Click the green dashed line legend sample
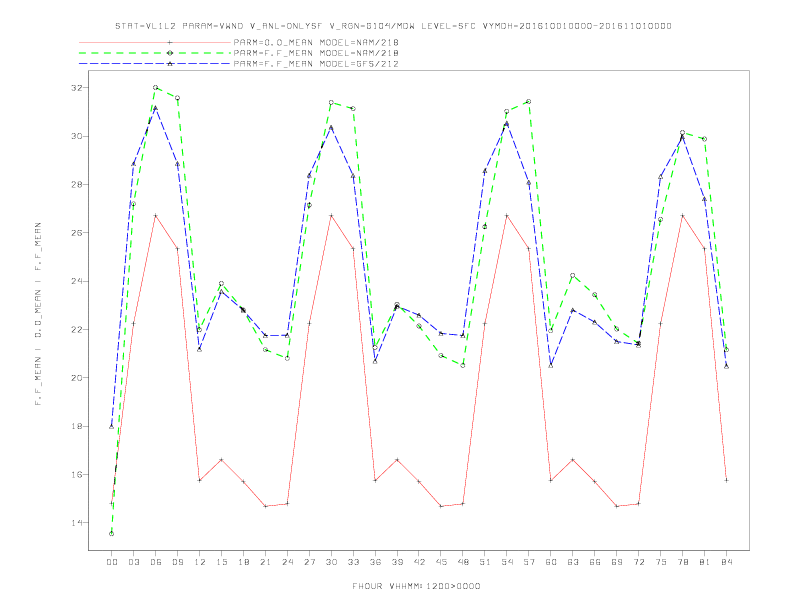Viewport: 792px width, 612px height. pyautogui.click(x=155, y=53)
